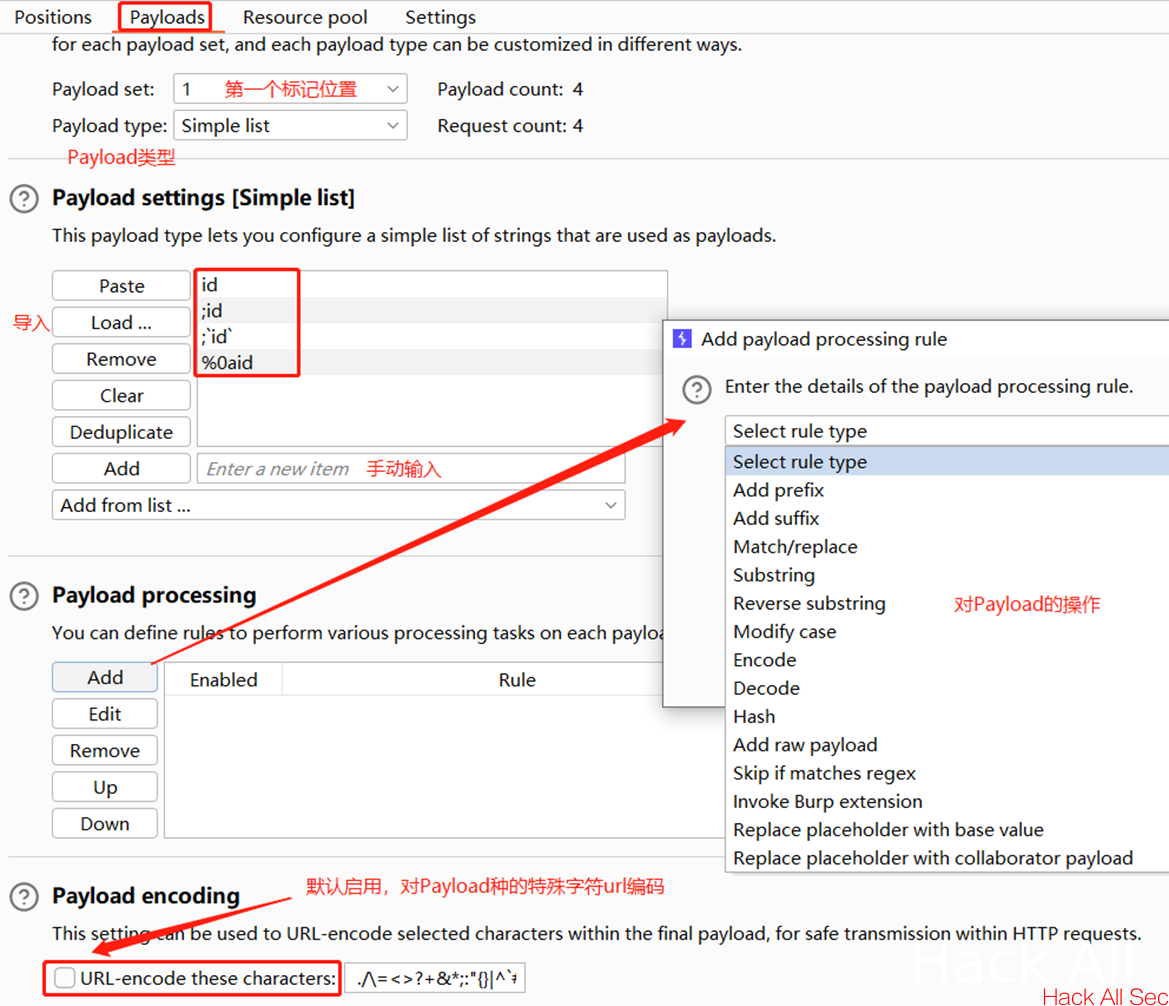
Task: Choose Hash rule type
Action: [947, 717]
